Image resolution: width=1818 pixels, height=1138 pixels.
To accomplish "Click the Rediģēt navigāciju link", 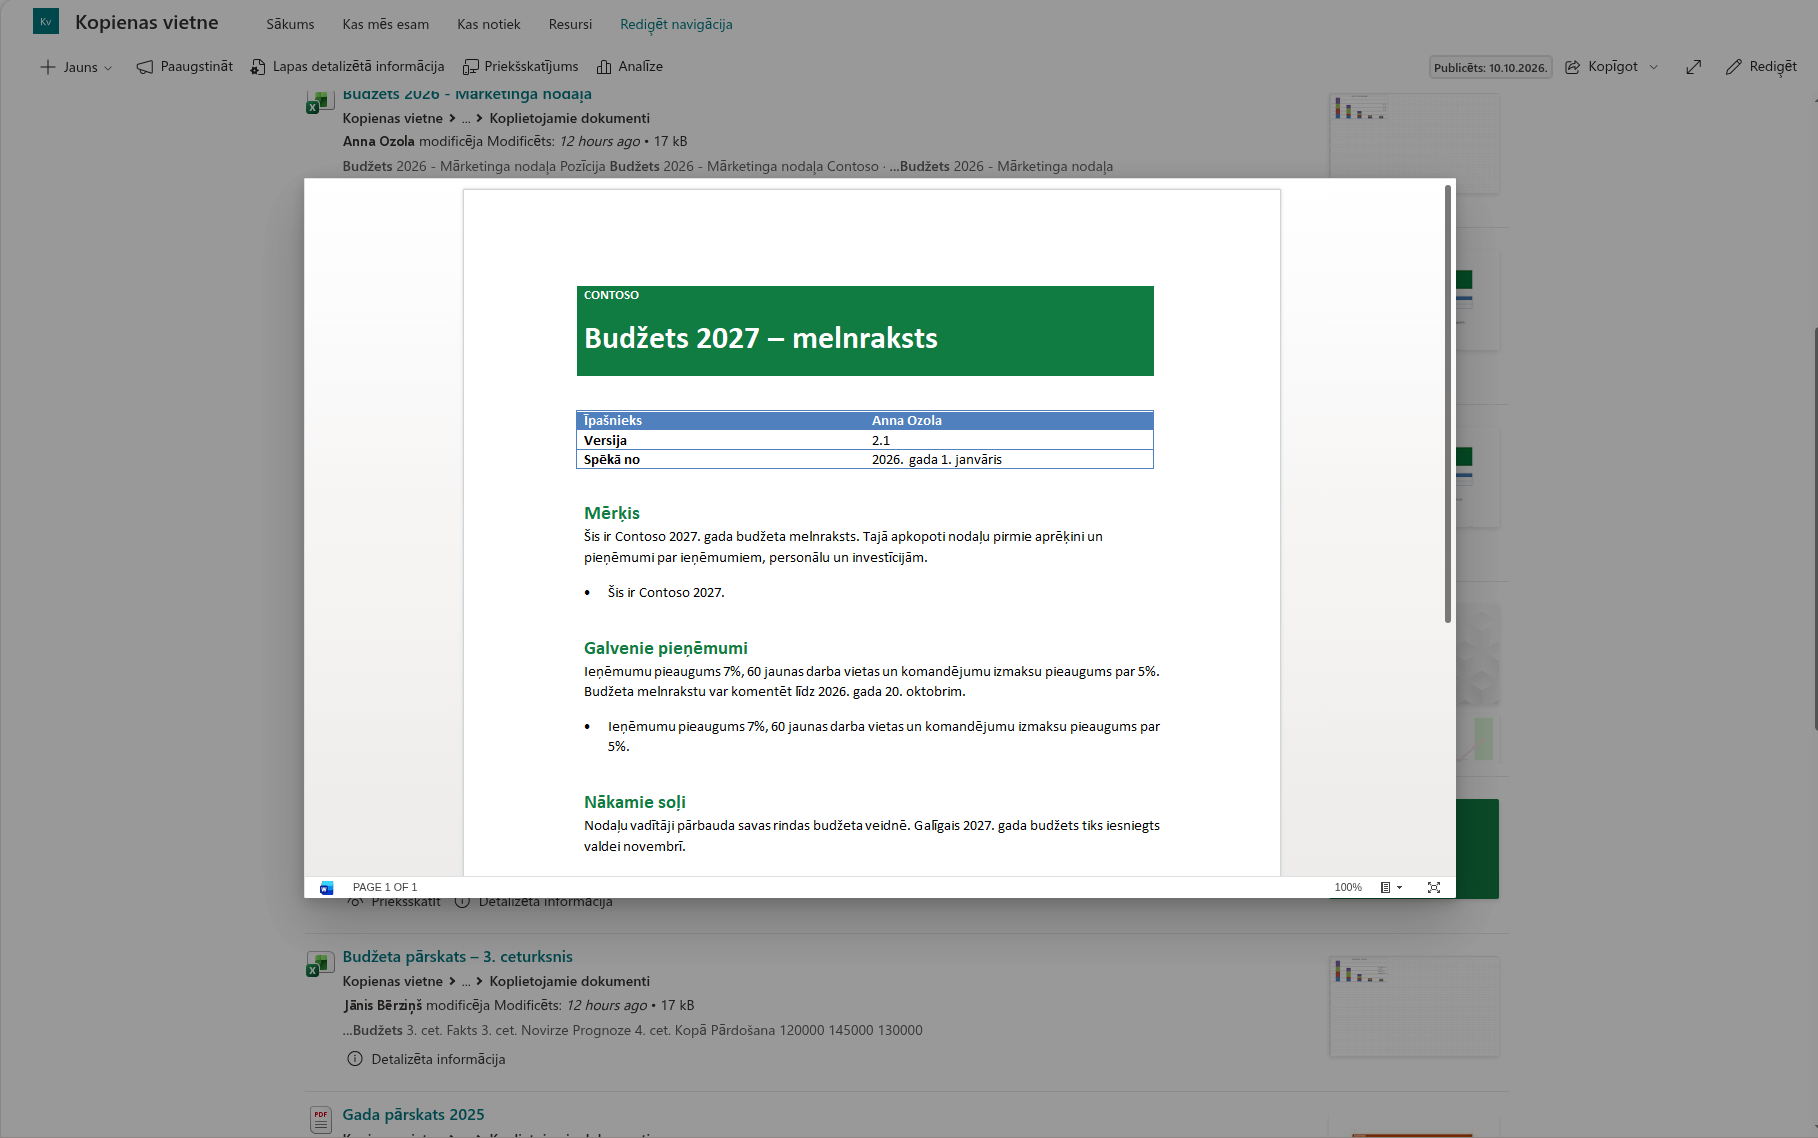I will 676,24.
